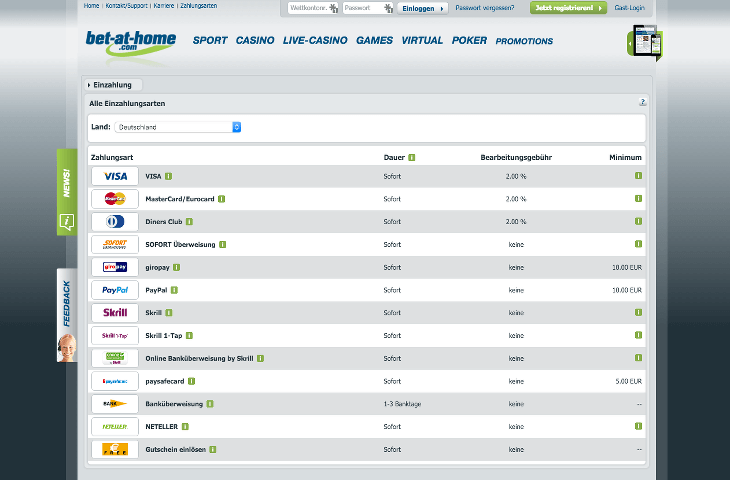Show minimum info icon in Skrill row
This screenshot has width=730, height=480.
[638, 312]
